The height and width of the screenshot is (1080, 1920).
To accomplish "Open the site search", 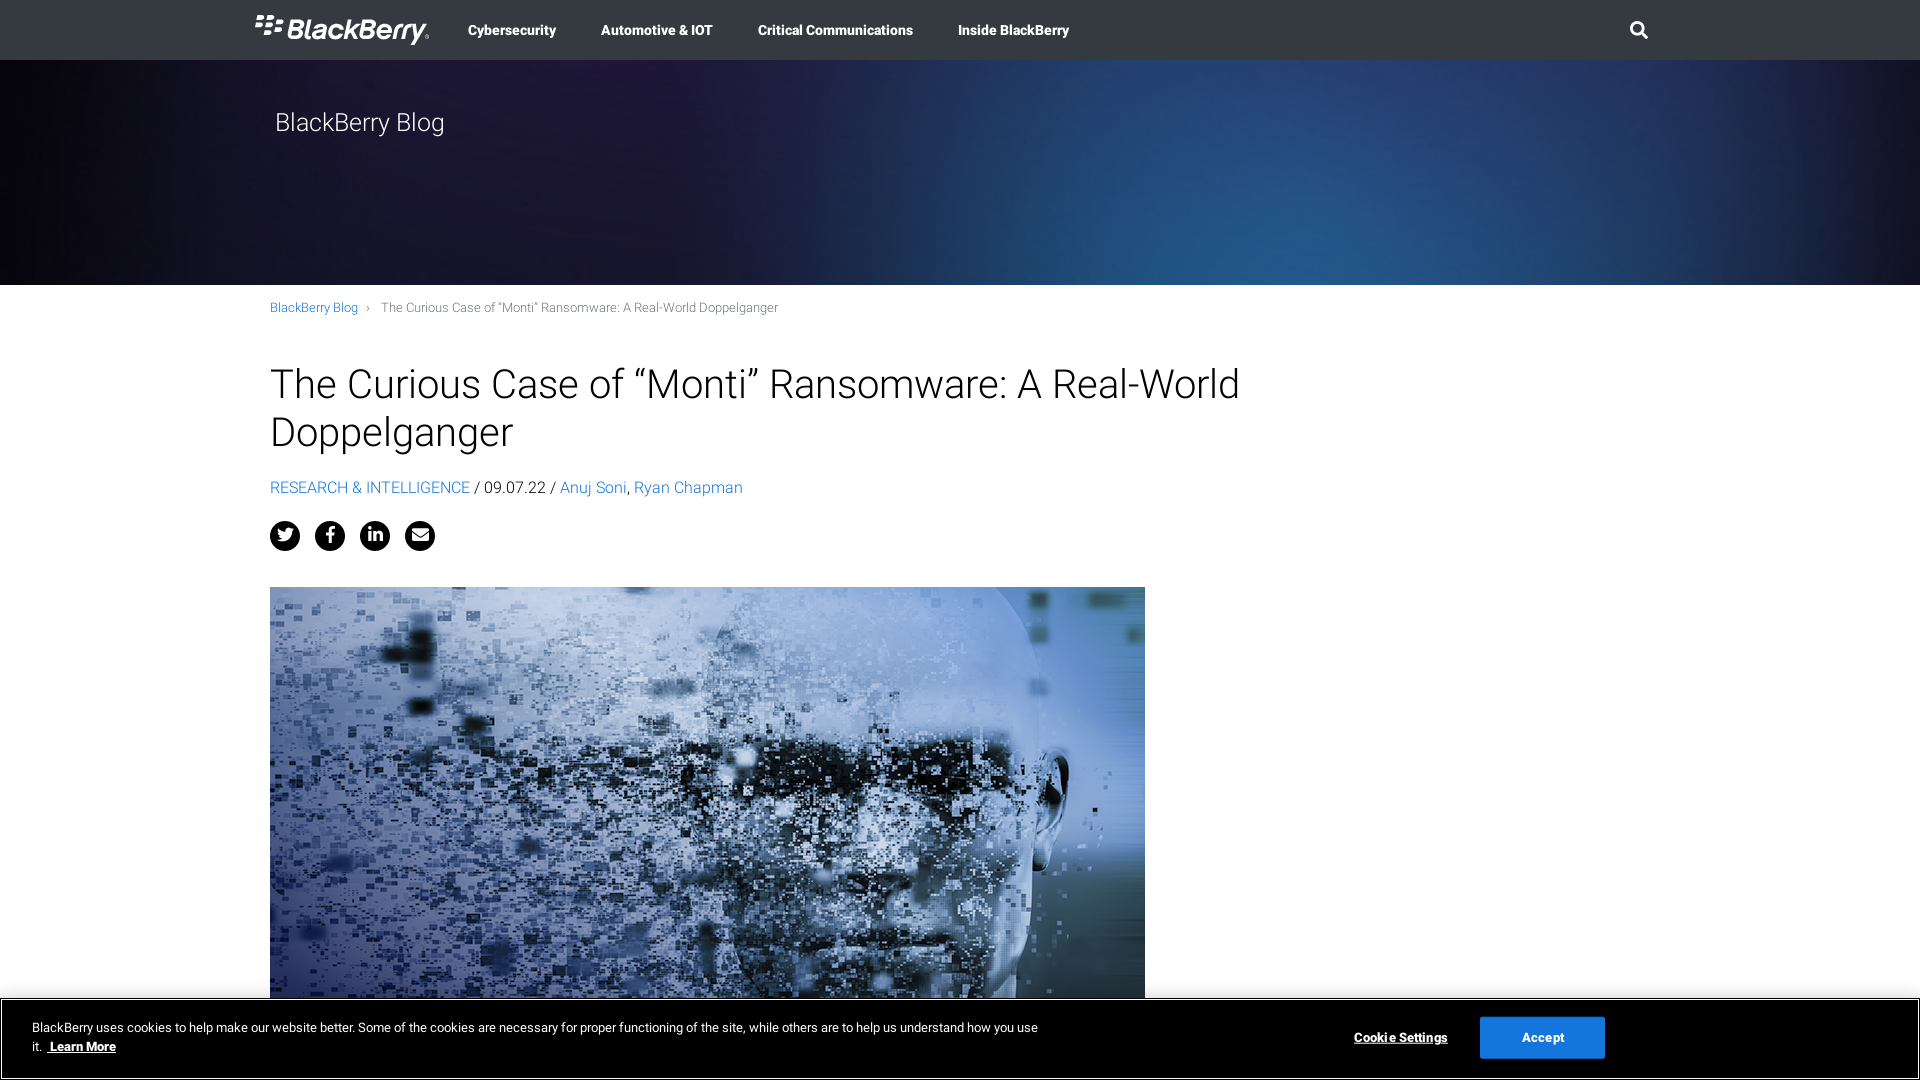I will click(1638, 30).
